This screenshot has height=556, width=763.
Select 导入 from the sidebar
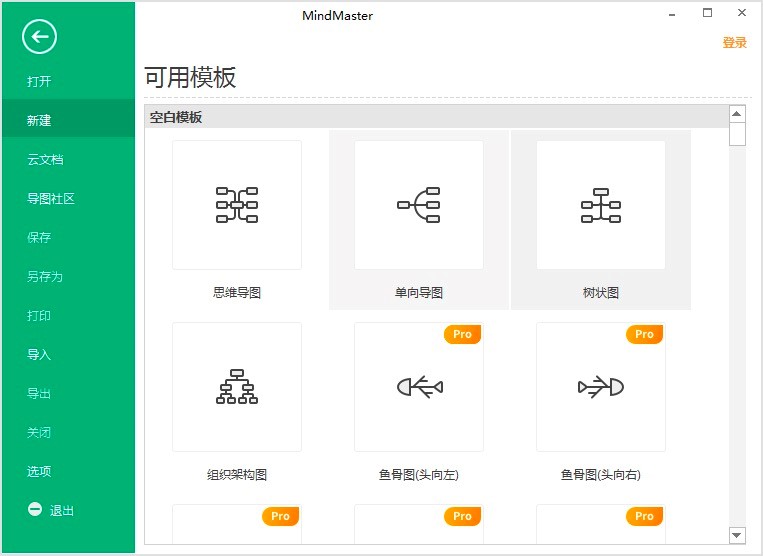pos(39,354)
